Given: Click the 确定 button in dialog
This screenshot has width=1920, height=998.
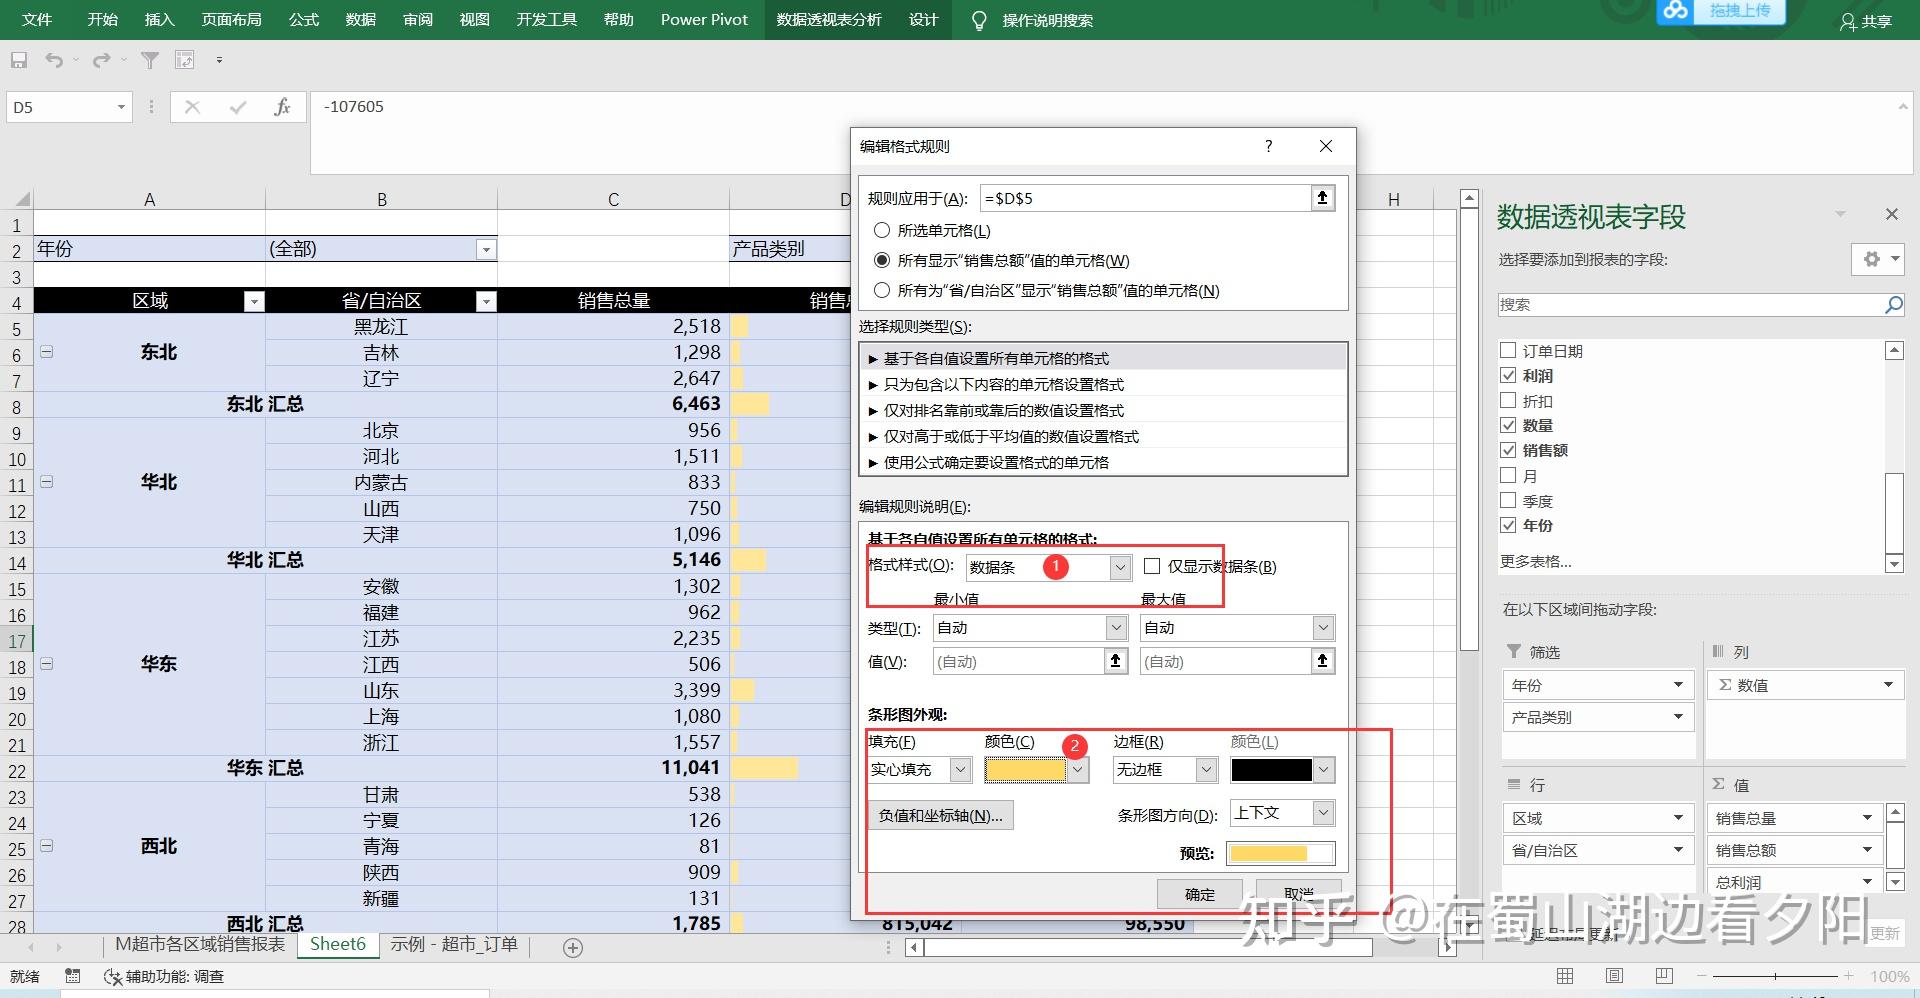Looking at the screenshot, I should coord(1200,894).
